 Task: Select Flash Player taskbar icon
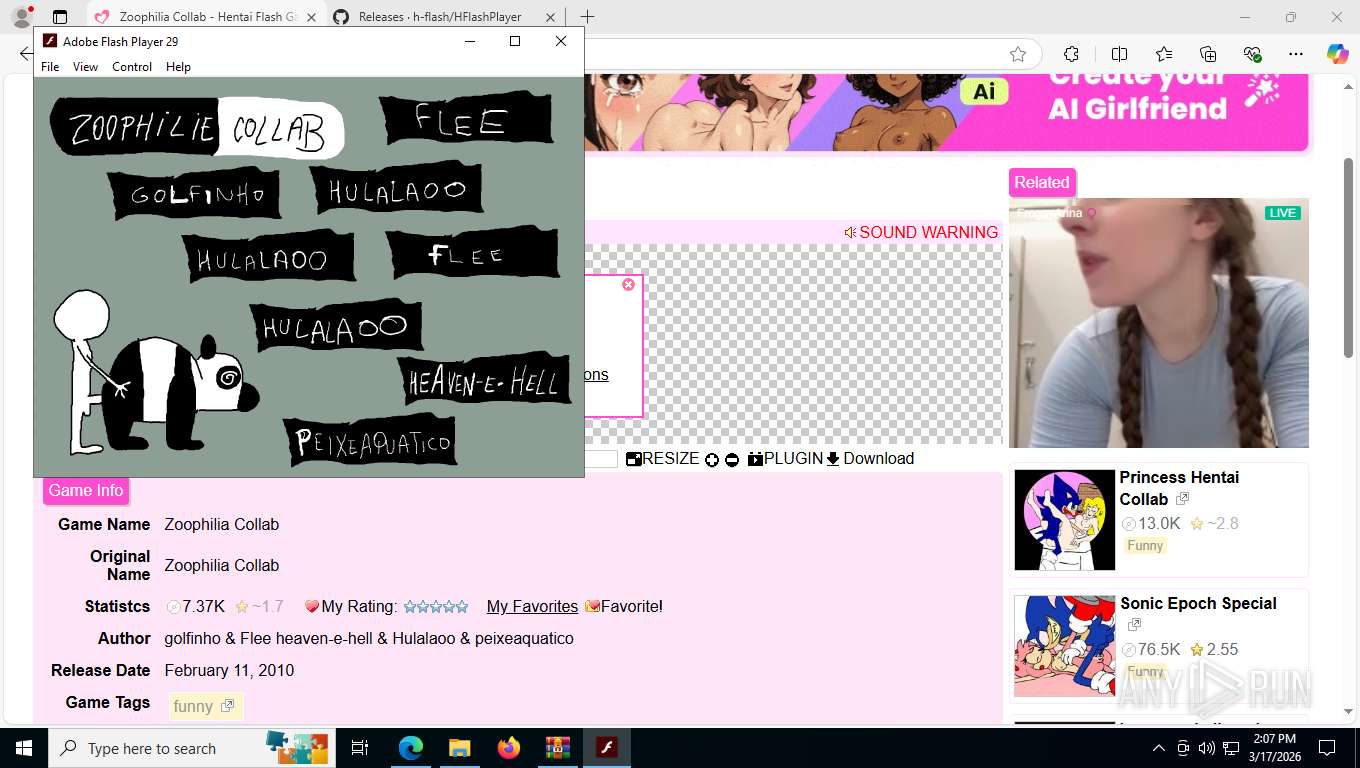(x=606, y=748)
